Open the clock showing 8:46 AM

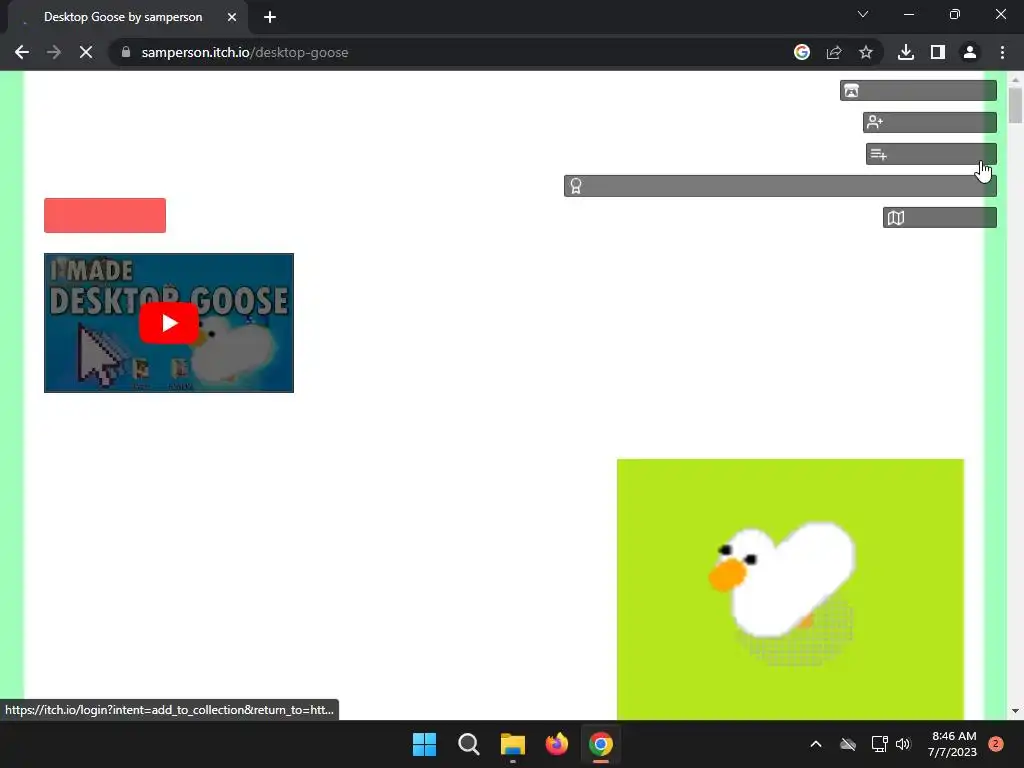point(953,744)
